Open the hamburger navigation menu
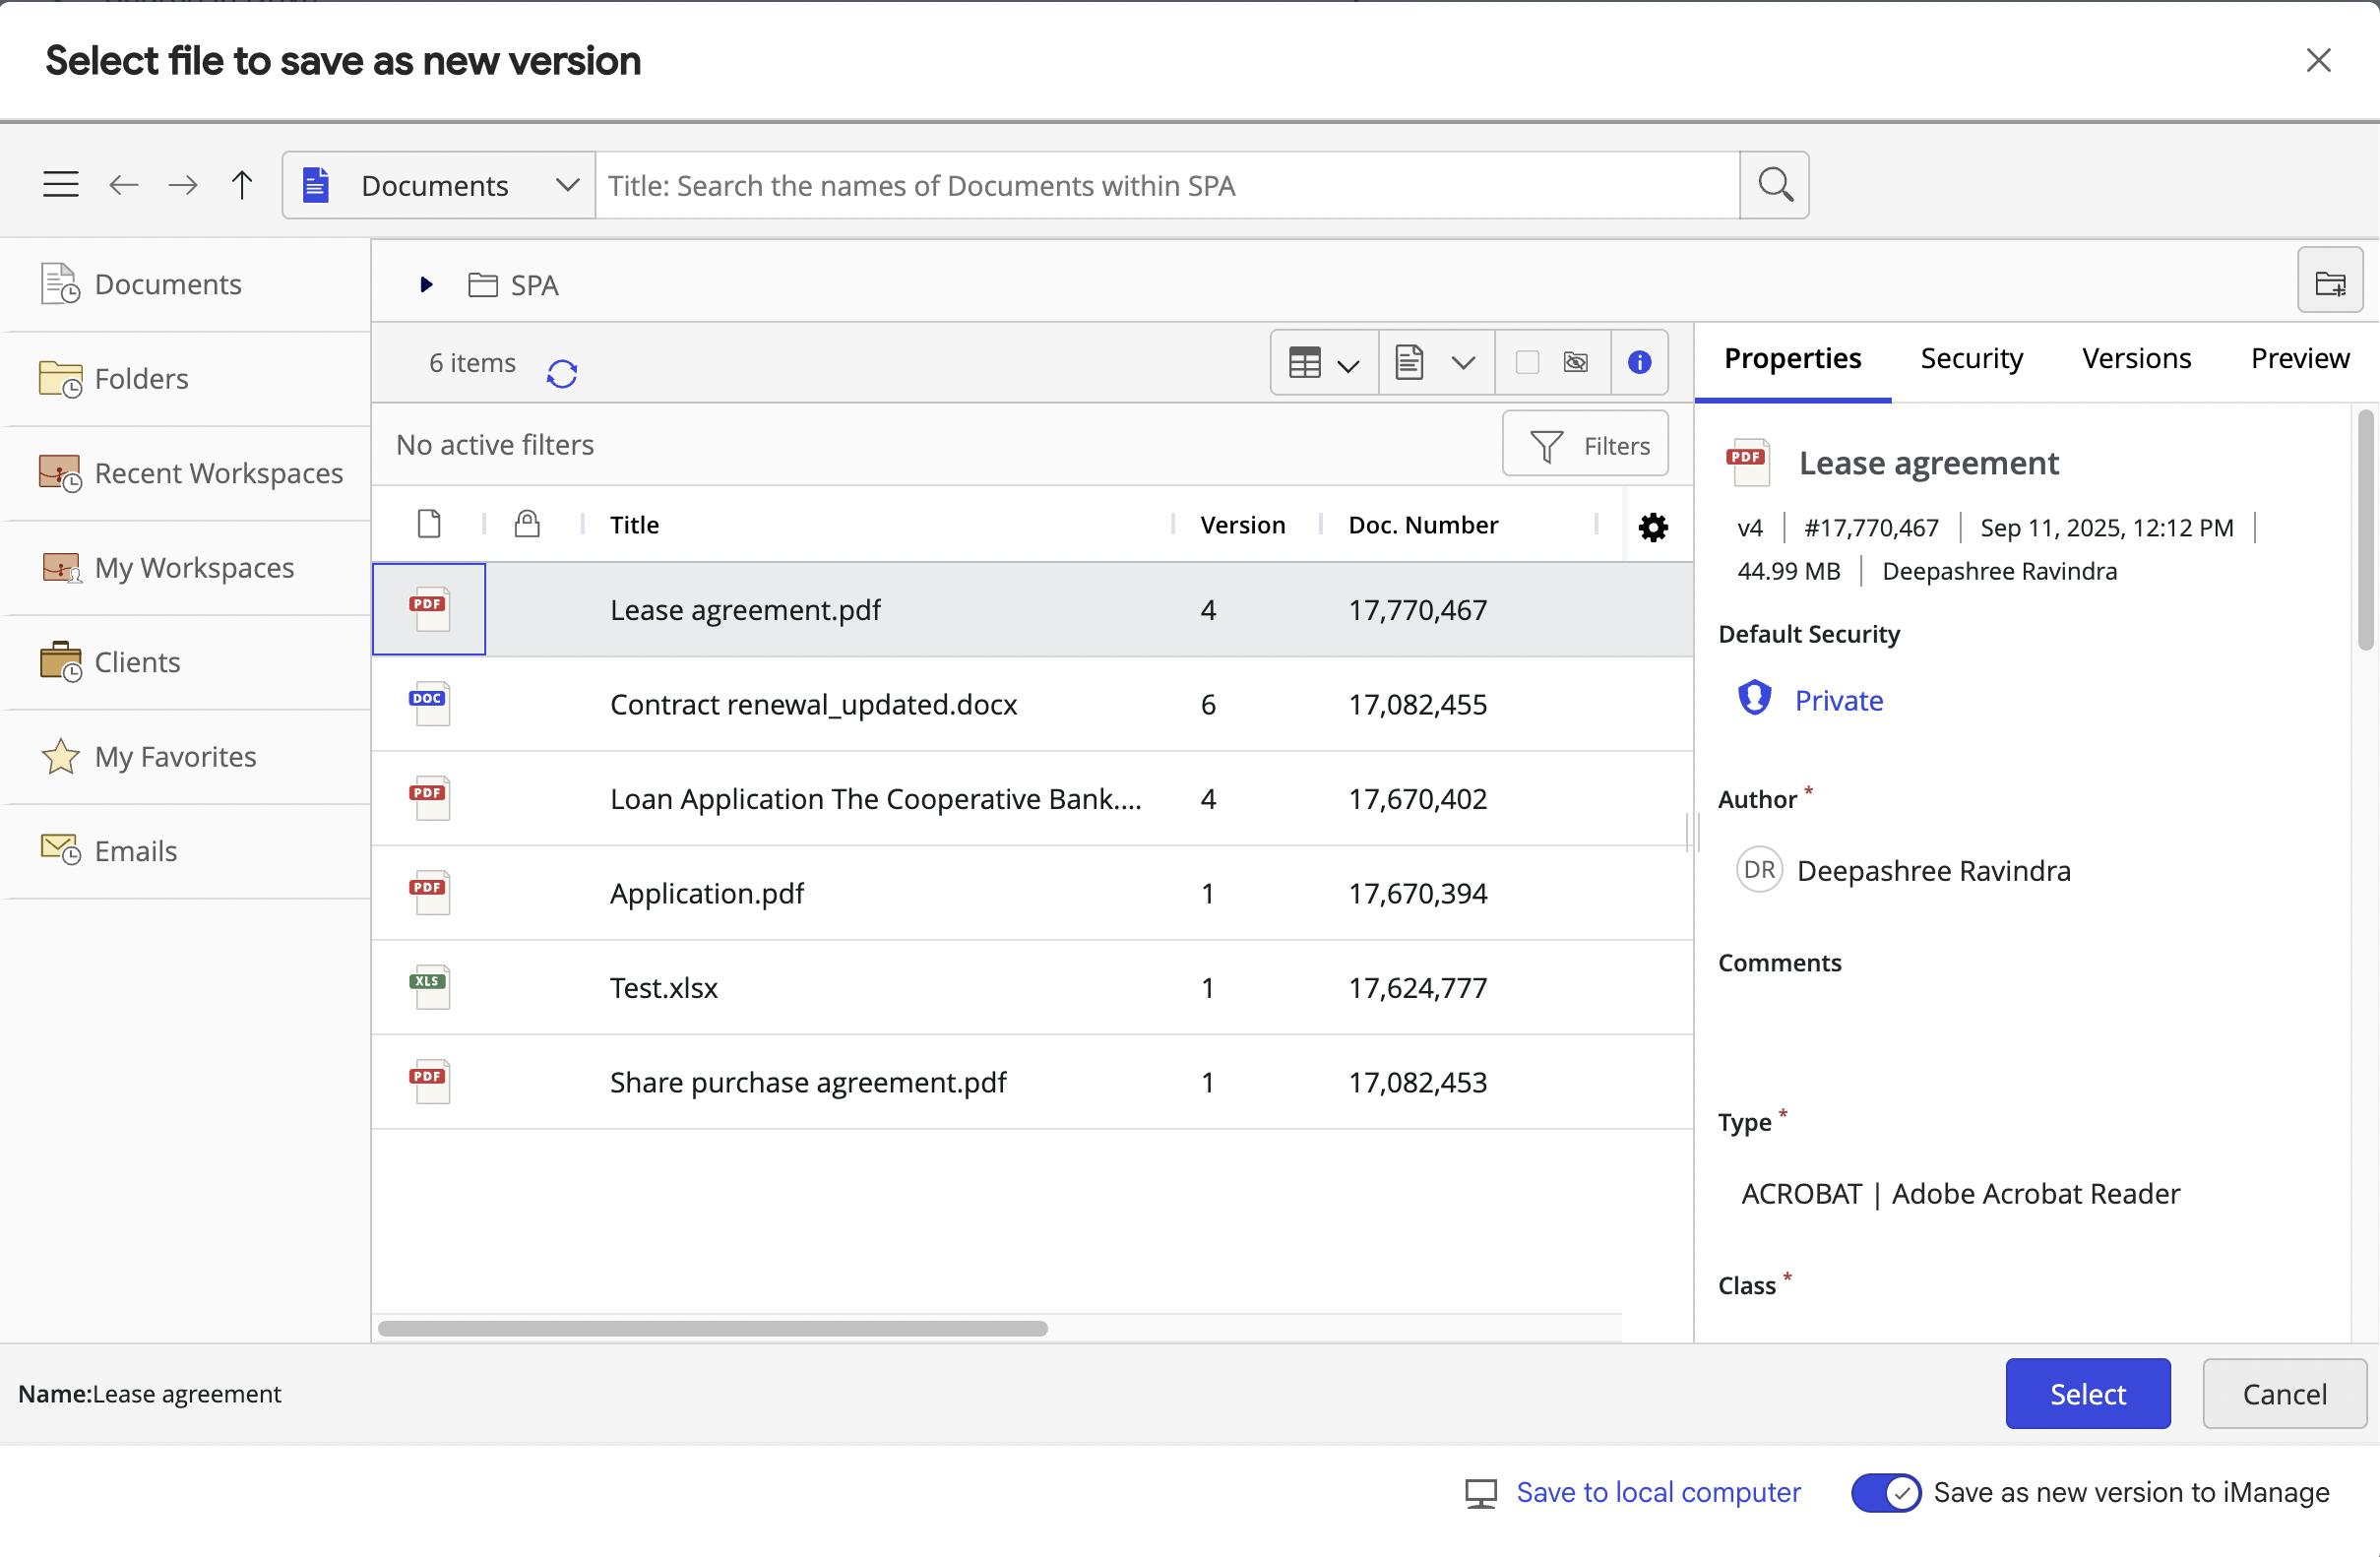This screenshot has width=2380, height=1557. coord(60,184)
